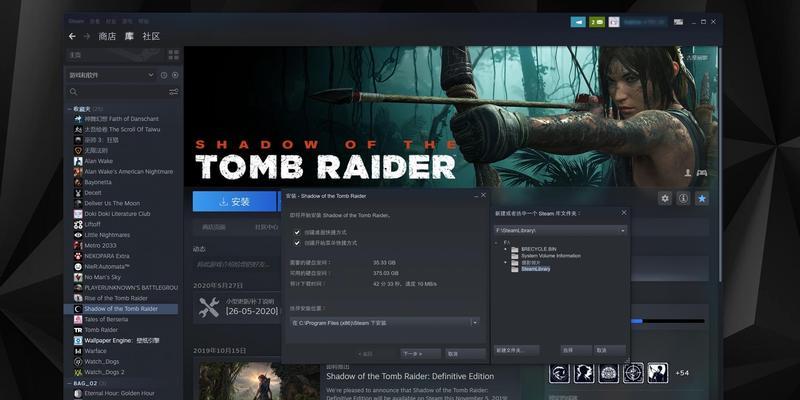Go forward with the right arrow
Screen dimensions: 800x400
[87, 36]
